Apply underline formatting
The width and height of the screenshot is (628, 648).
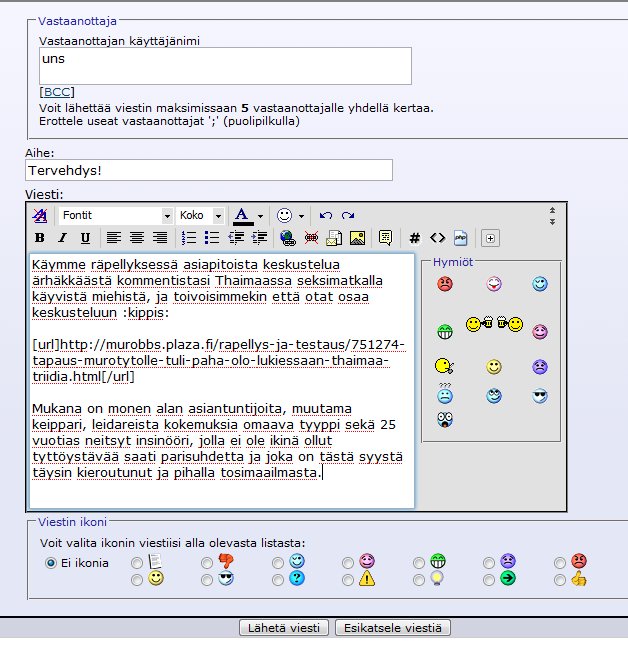click(x=85, y=238)
